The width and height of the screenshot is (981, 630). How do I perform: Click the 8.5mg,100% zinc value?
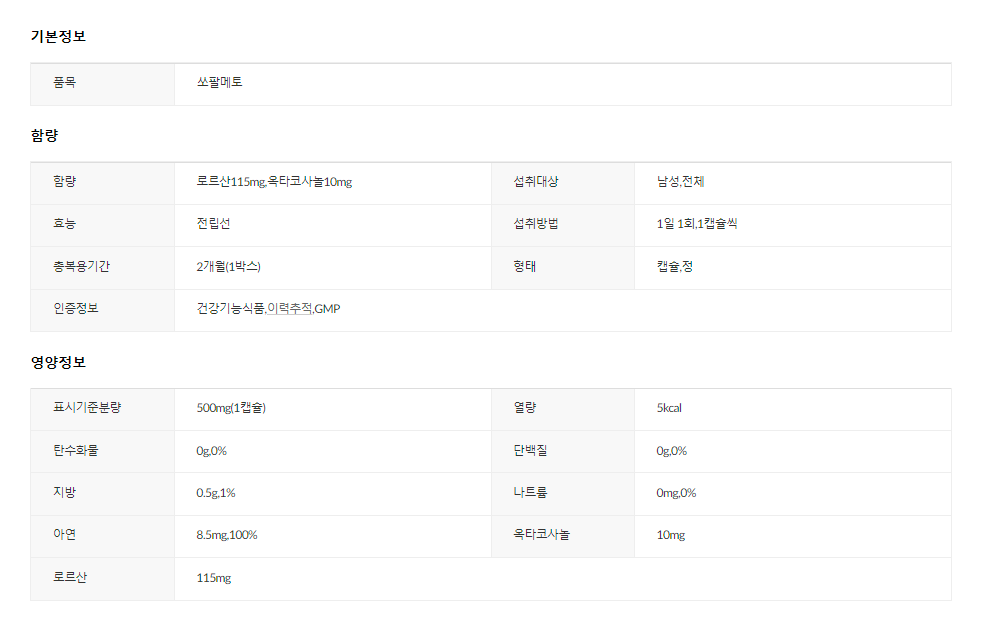(227, 535)
